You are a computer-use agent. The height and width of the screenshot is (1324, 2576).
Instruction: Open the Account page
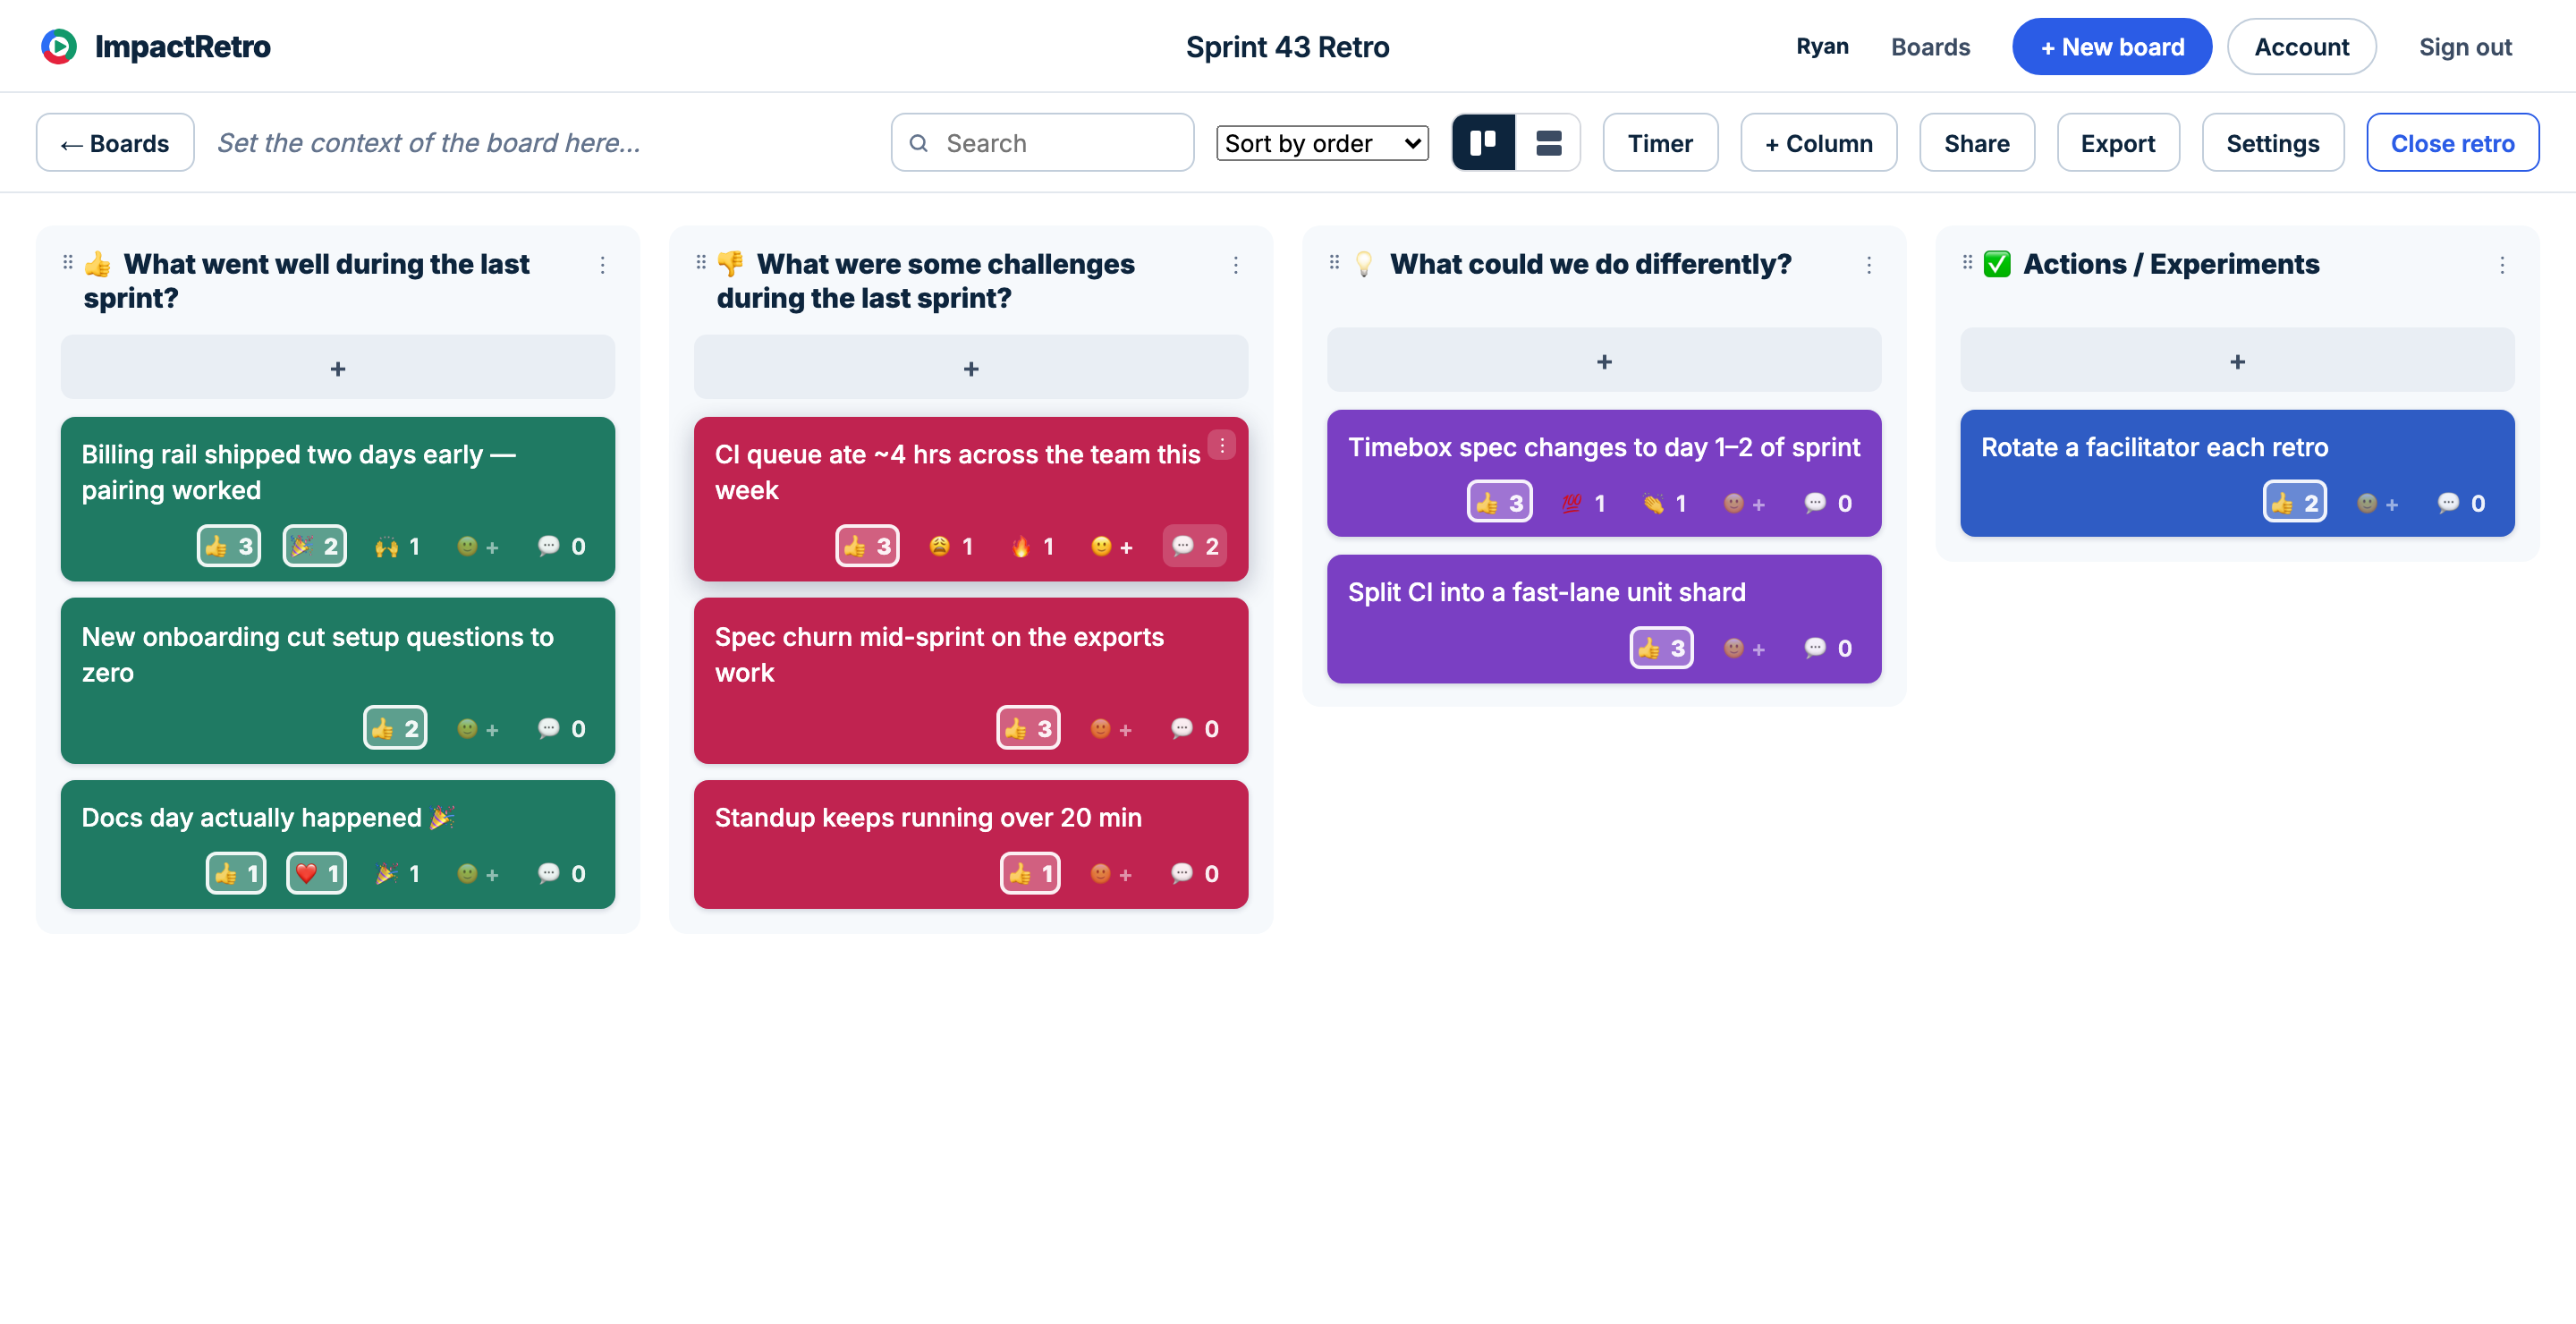(2301, 47)
